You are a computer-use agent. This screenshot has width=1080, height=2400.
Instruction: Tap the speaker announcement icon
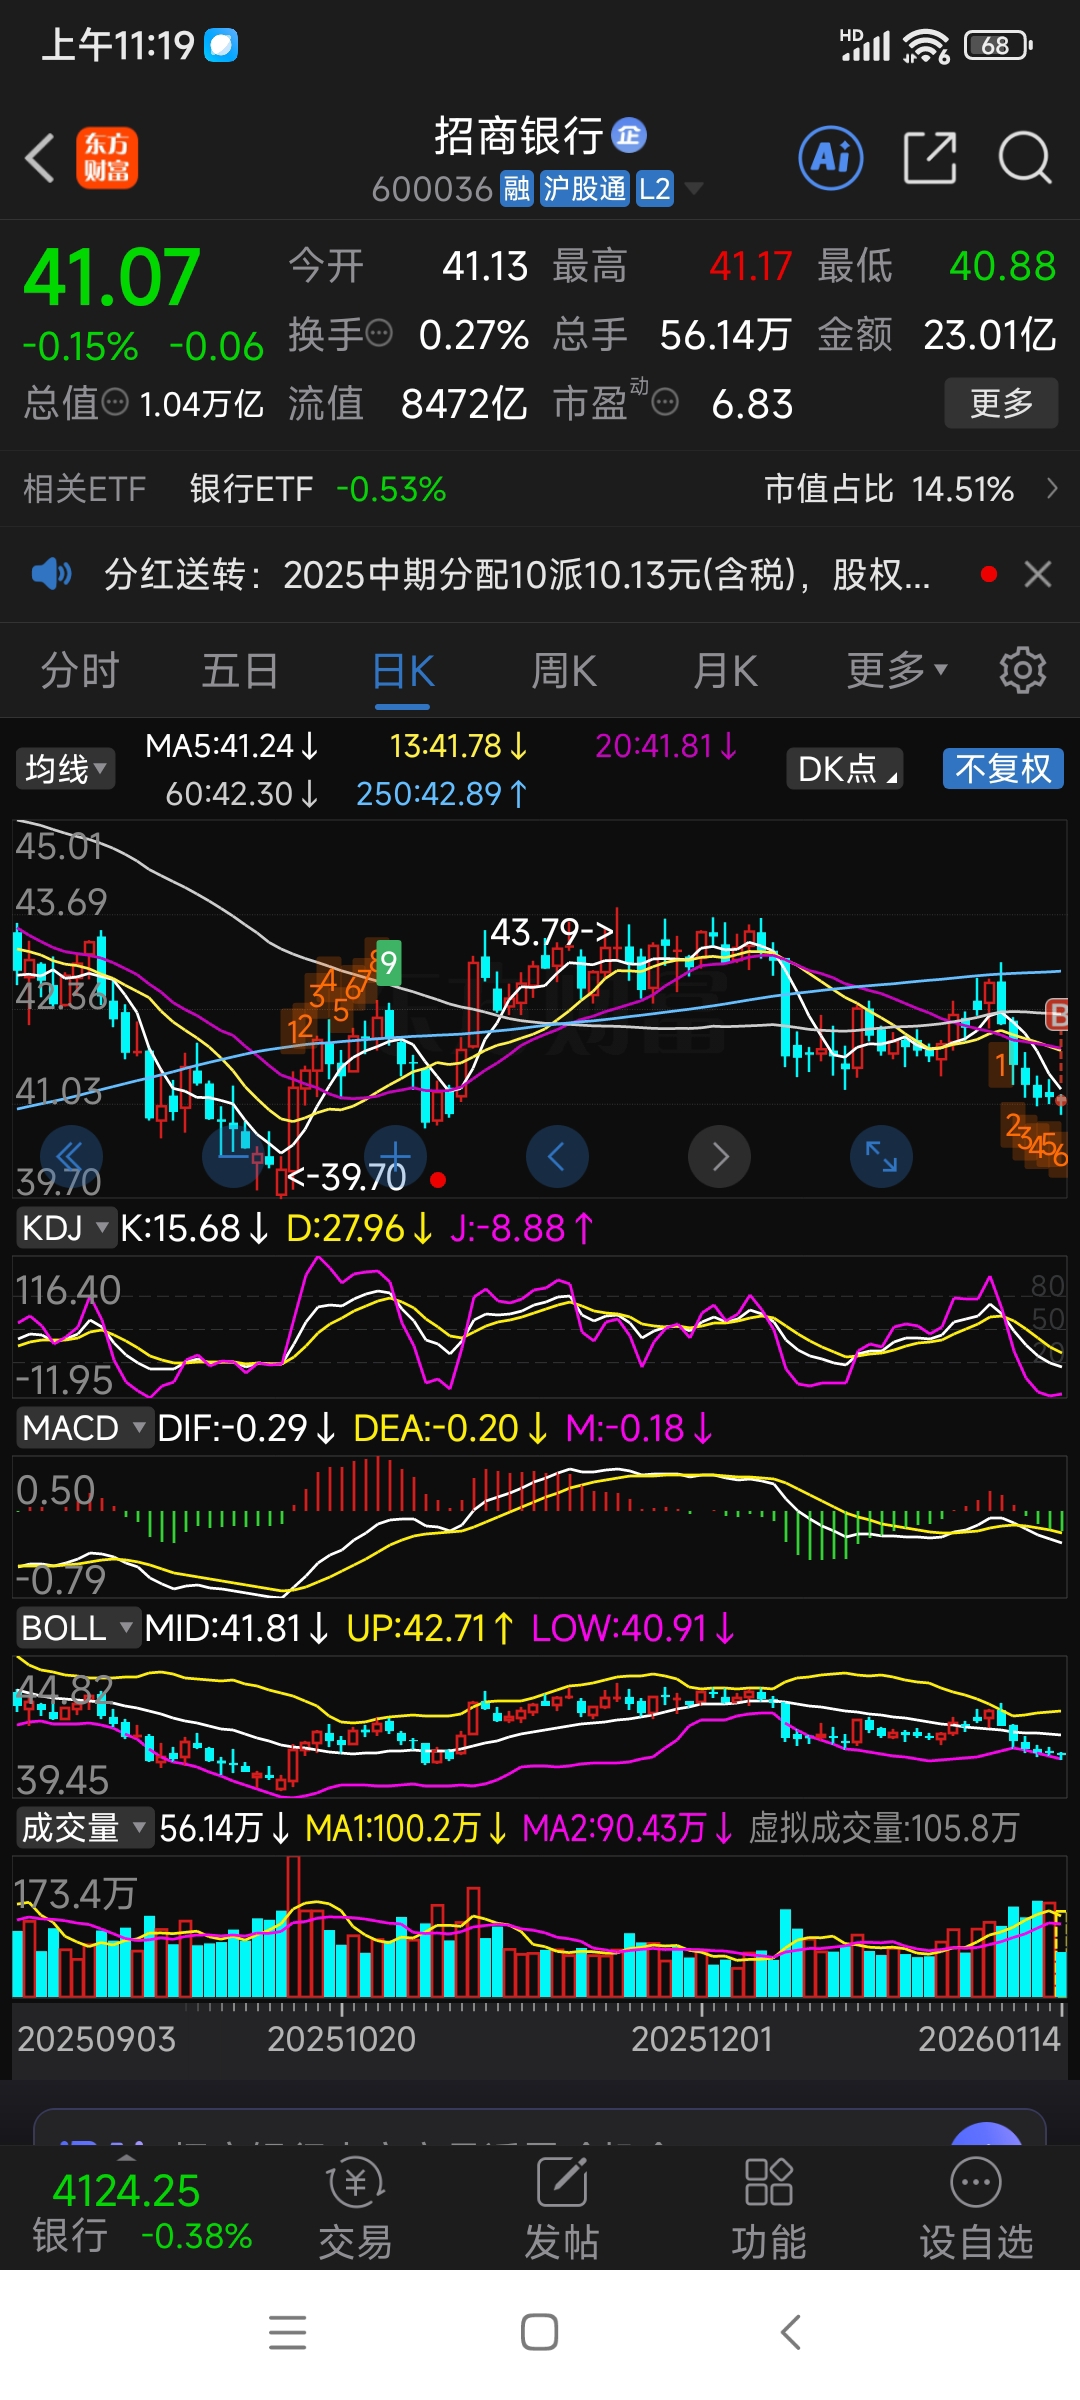(x=51, y=574)
